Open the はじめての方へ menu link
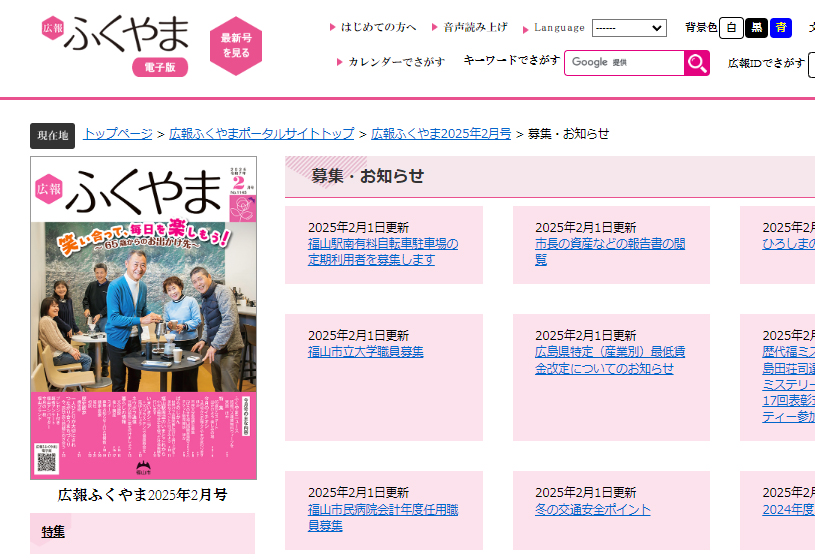Viewport: 815px width, 560px height. pos(379,27)
